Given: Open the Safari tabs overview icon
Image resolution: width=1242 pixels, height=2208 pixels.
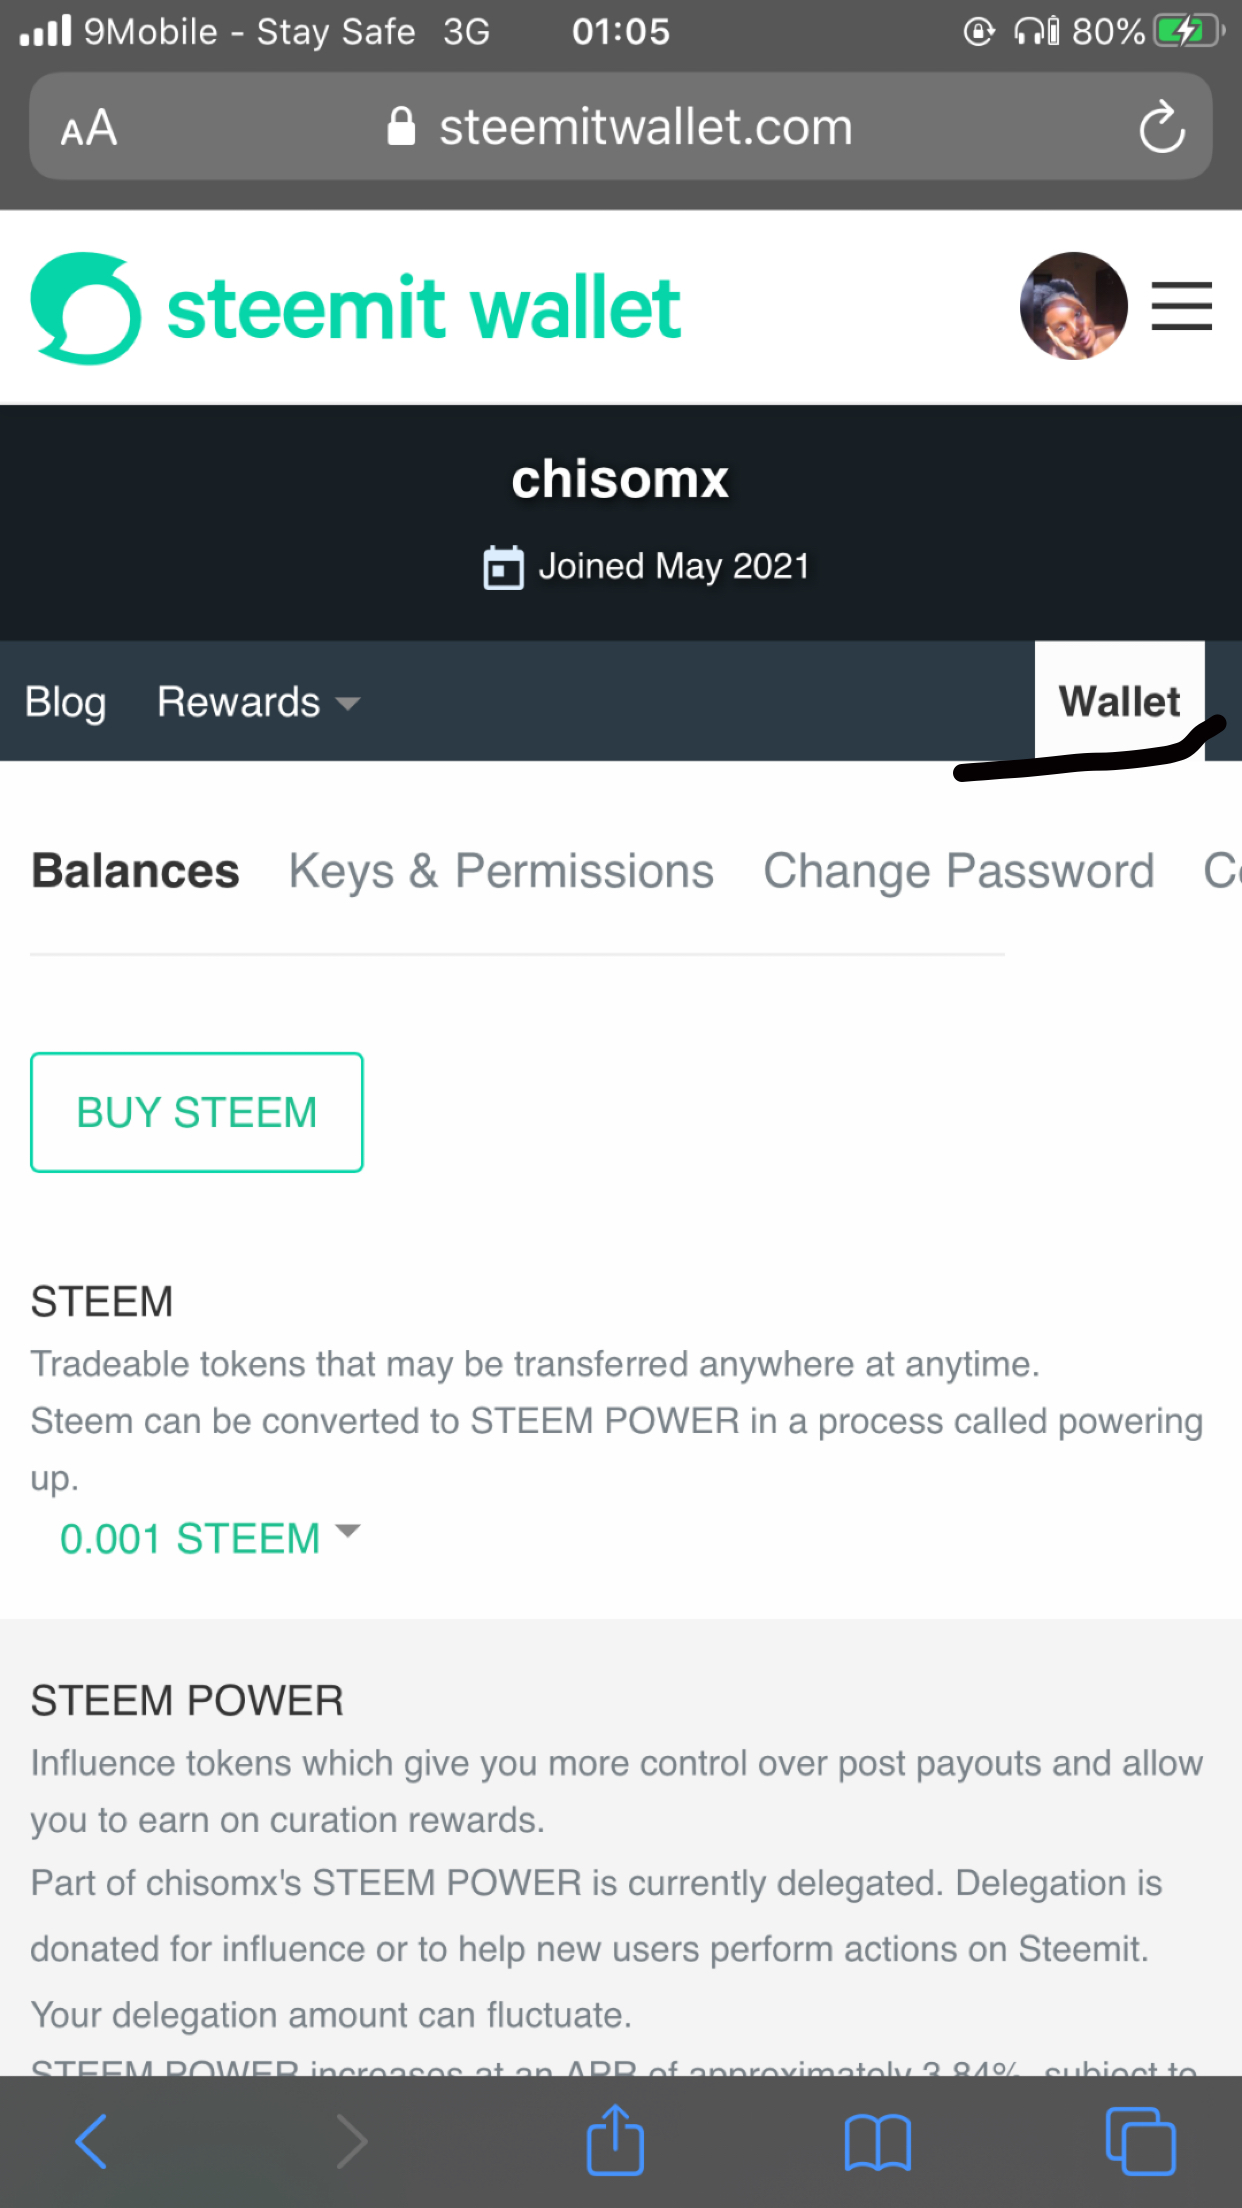Looking at the screenshot, I should (x=1140, y=2141).
